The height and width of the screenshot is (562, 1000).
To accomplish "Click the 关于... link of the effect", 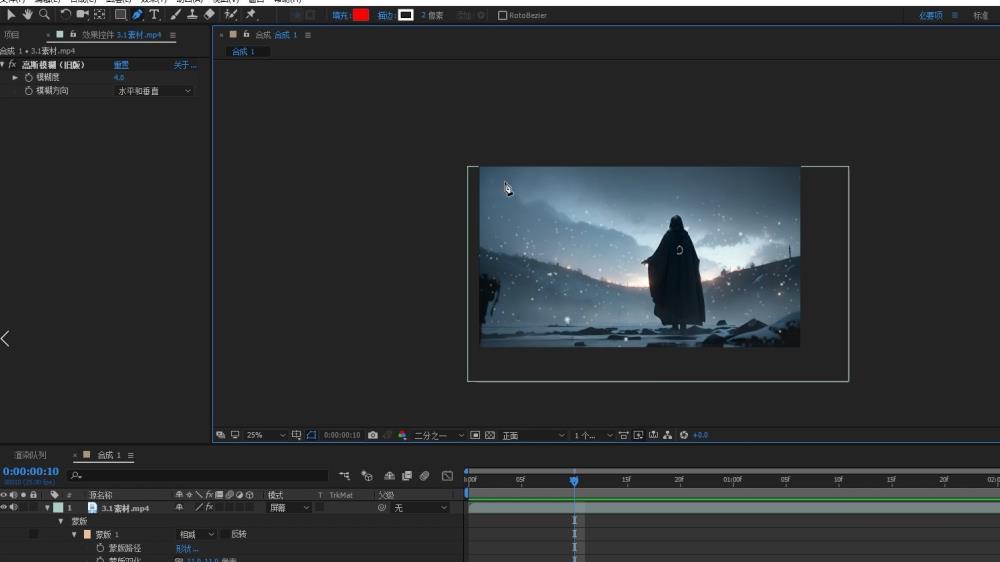I will [x=185, y=65].
